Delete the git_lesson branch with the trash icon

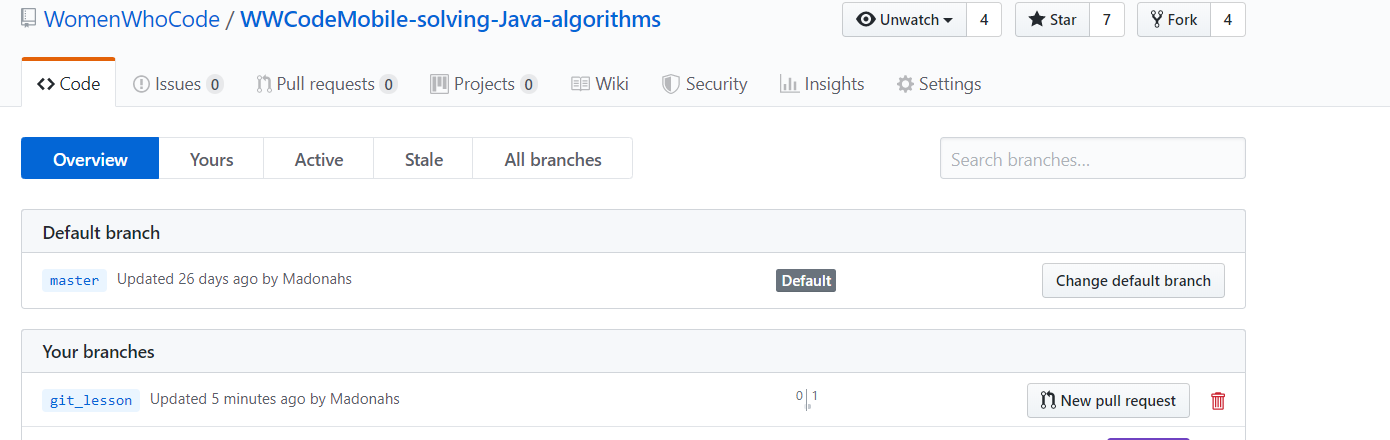[1218, 401]
